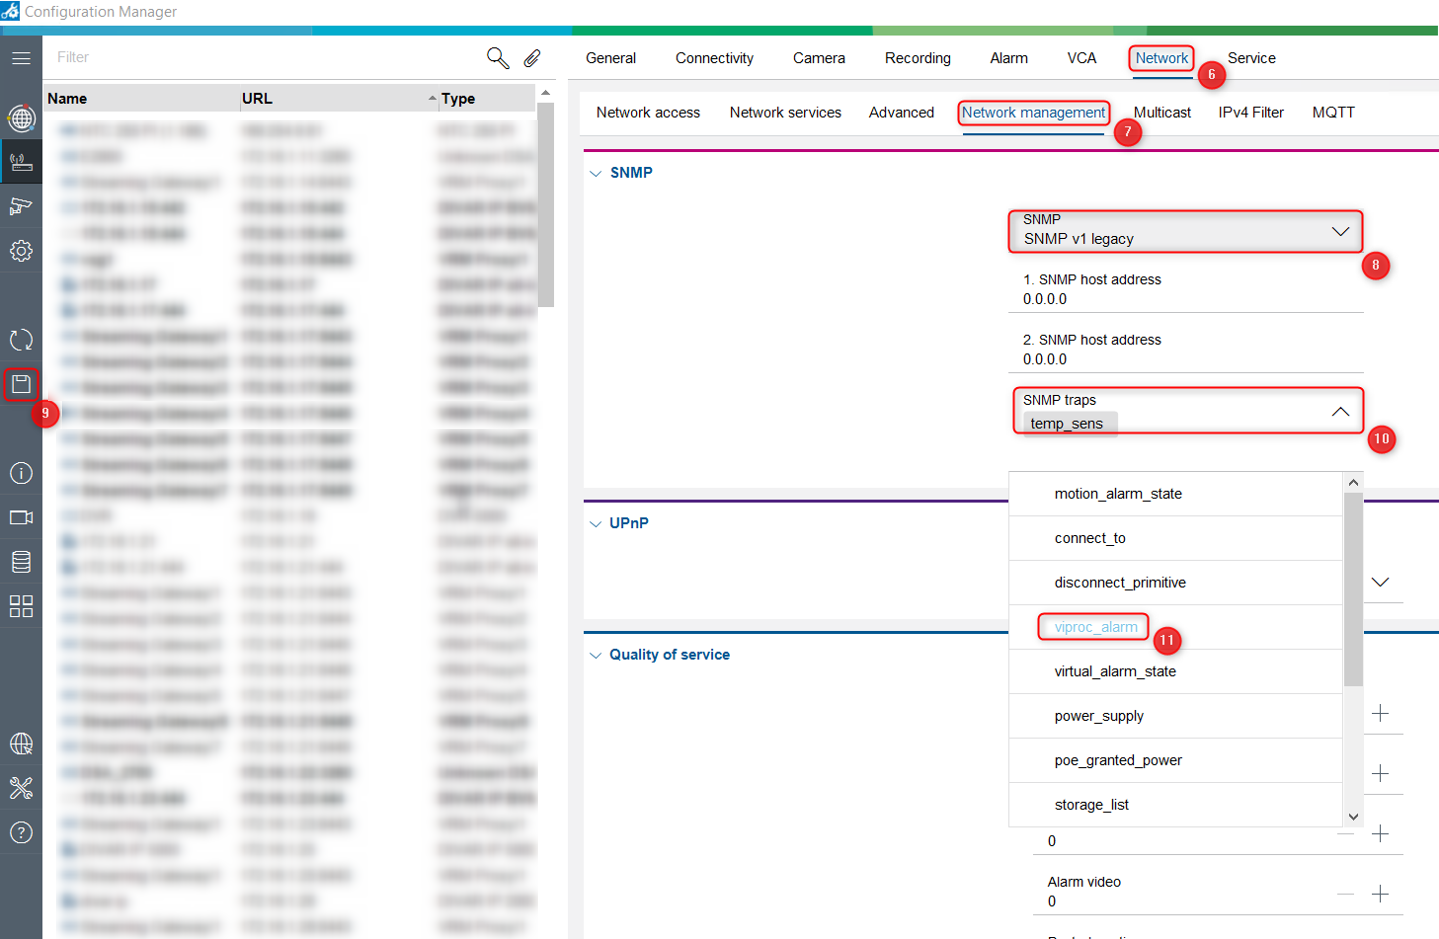
Task: Select viproc_alarm from the traps list
Action: coord(1095,627)
